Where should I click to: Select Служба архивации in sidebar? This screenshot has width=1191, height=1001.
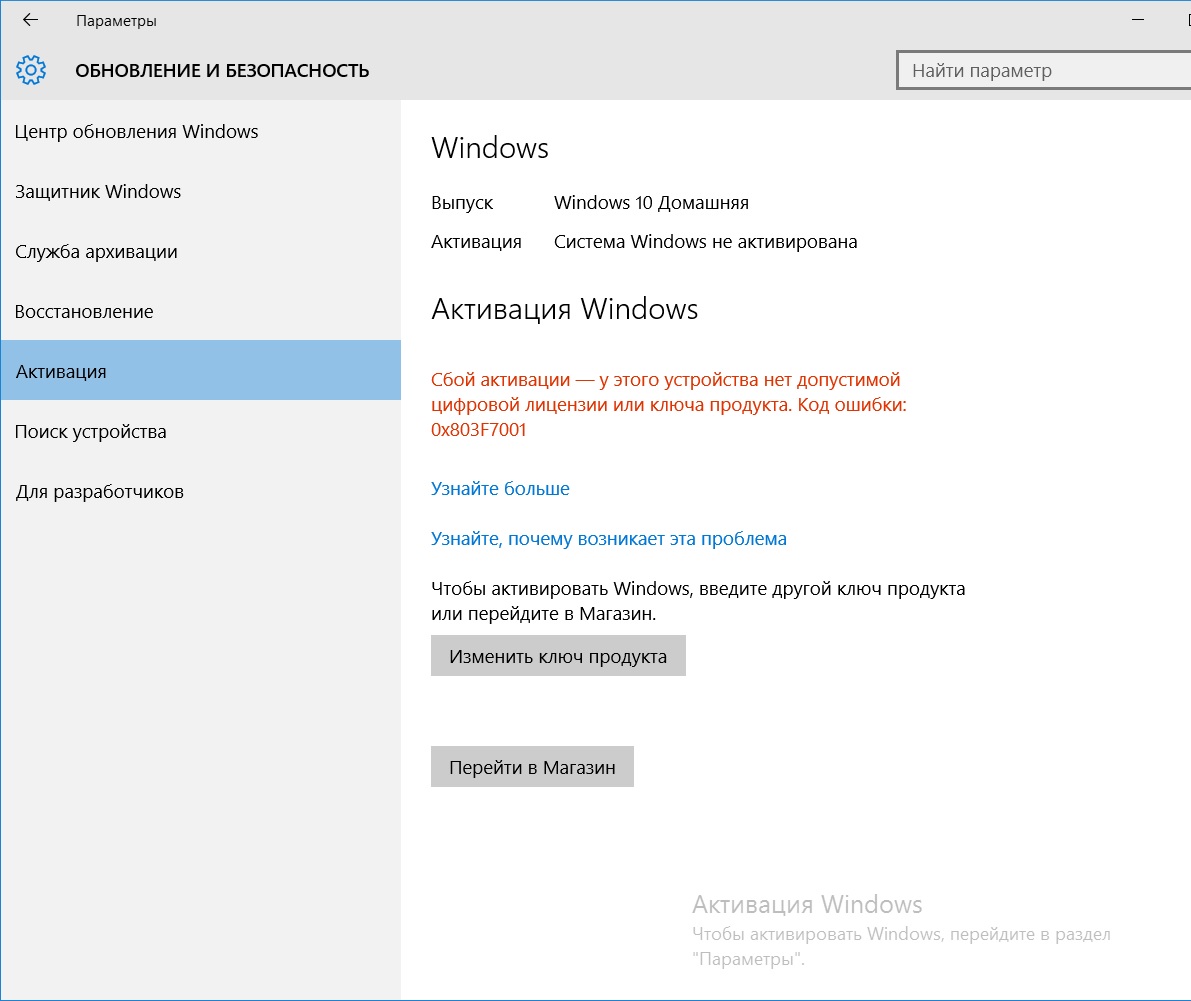tap(201, 251)
